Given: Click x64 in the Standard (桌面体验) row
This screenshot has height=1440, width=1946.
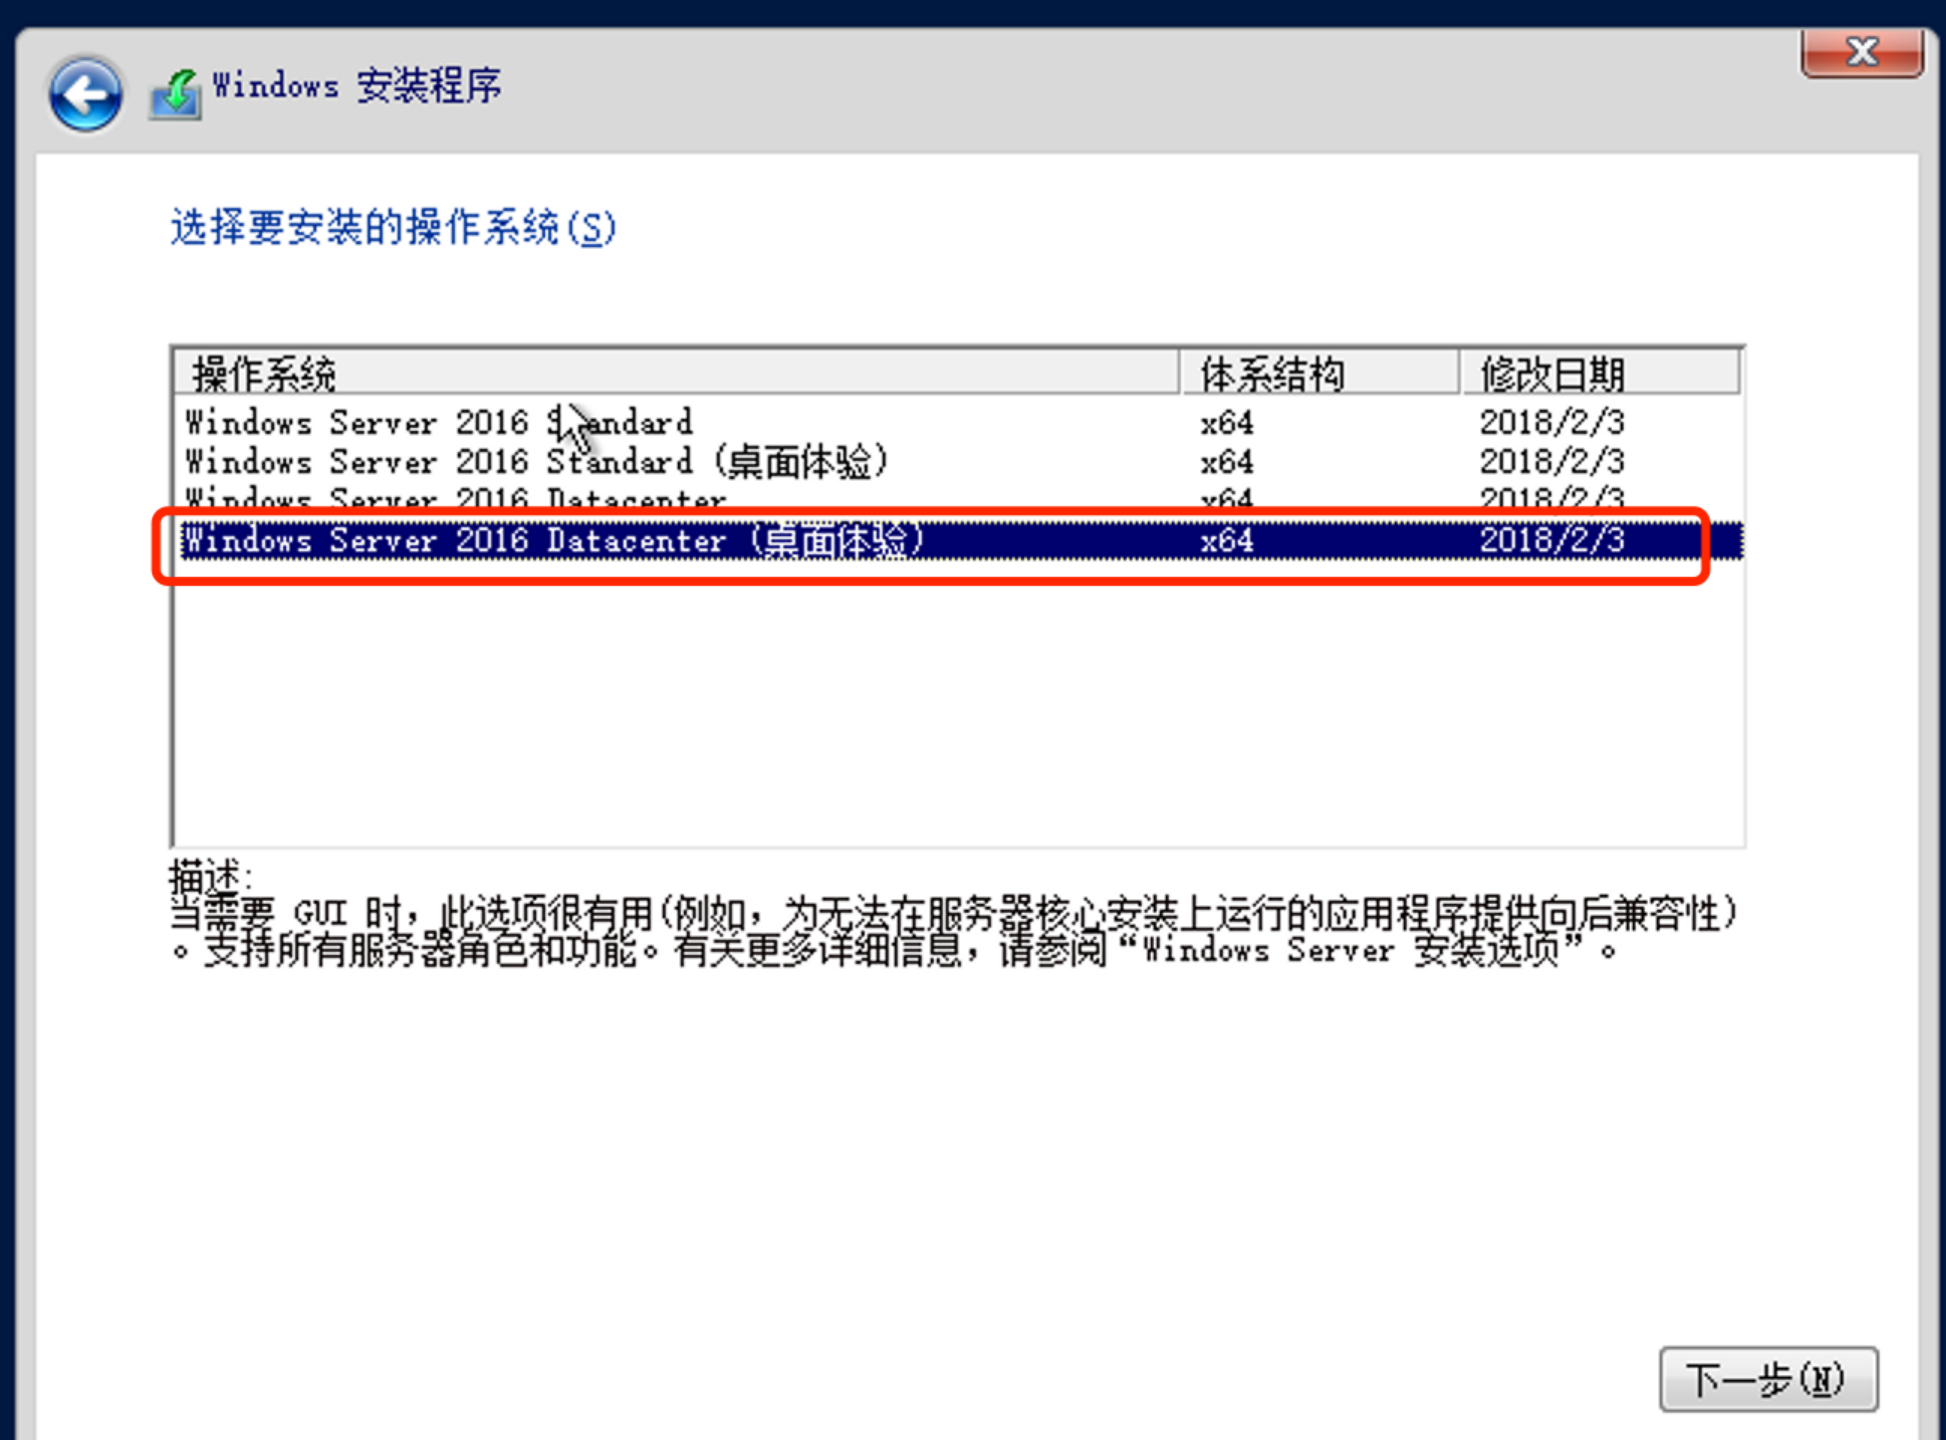Looking at the screenshot, I should (x=1226, y=461).
